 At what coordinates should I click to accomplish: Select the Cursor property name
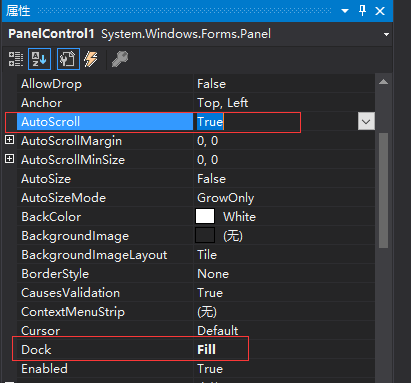pos(40,331)
